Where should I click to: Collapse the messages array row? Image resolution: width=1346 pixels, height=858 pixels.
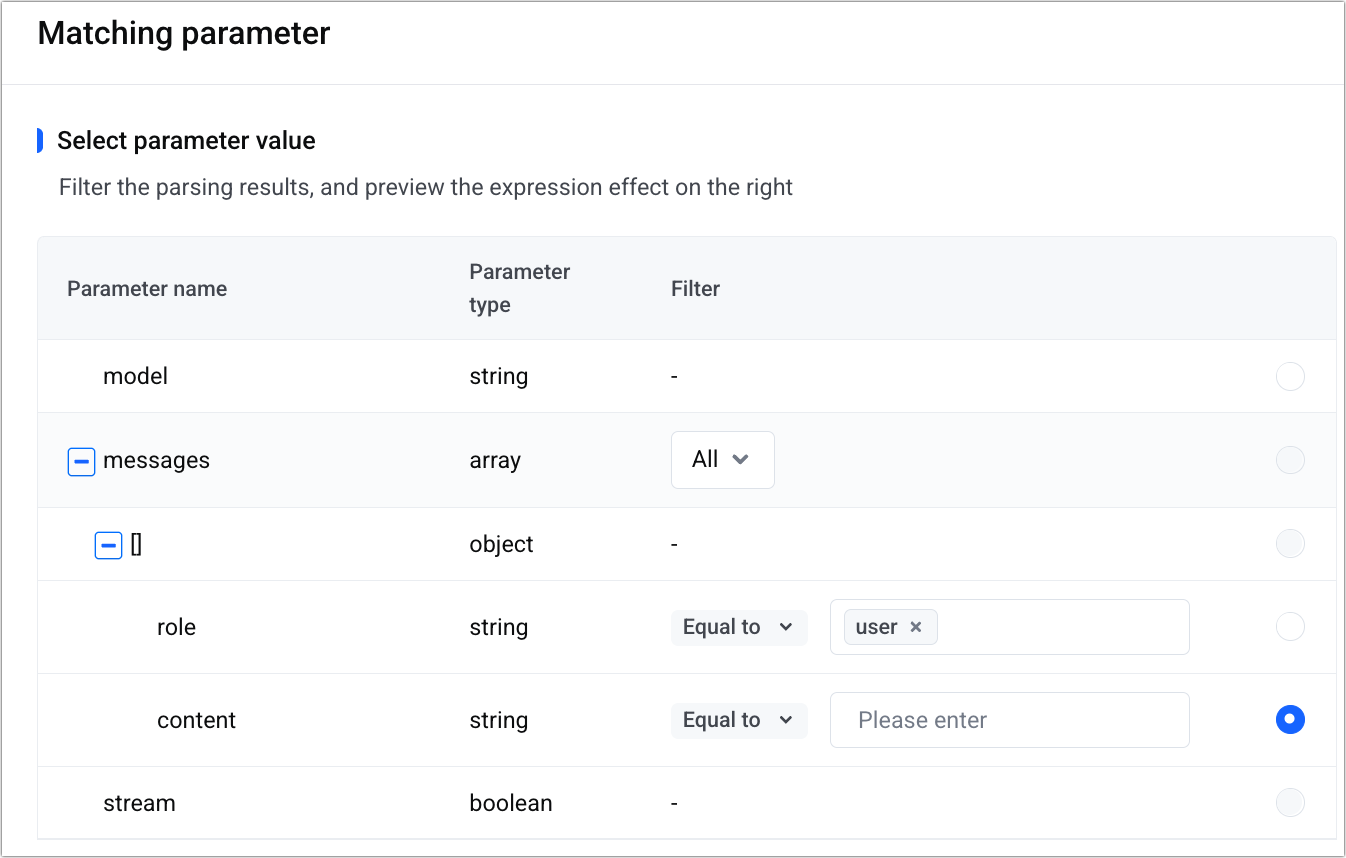tap(81, 461)
